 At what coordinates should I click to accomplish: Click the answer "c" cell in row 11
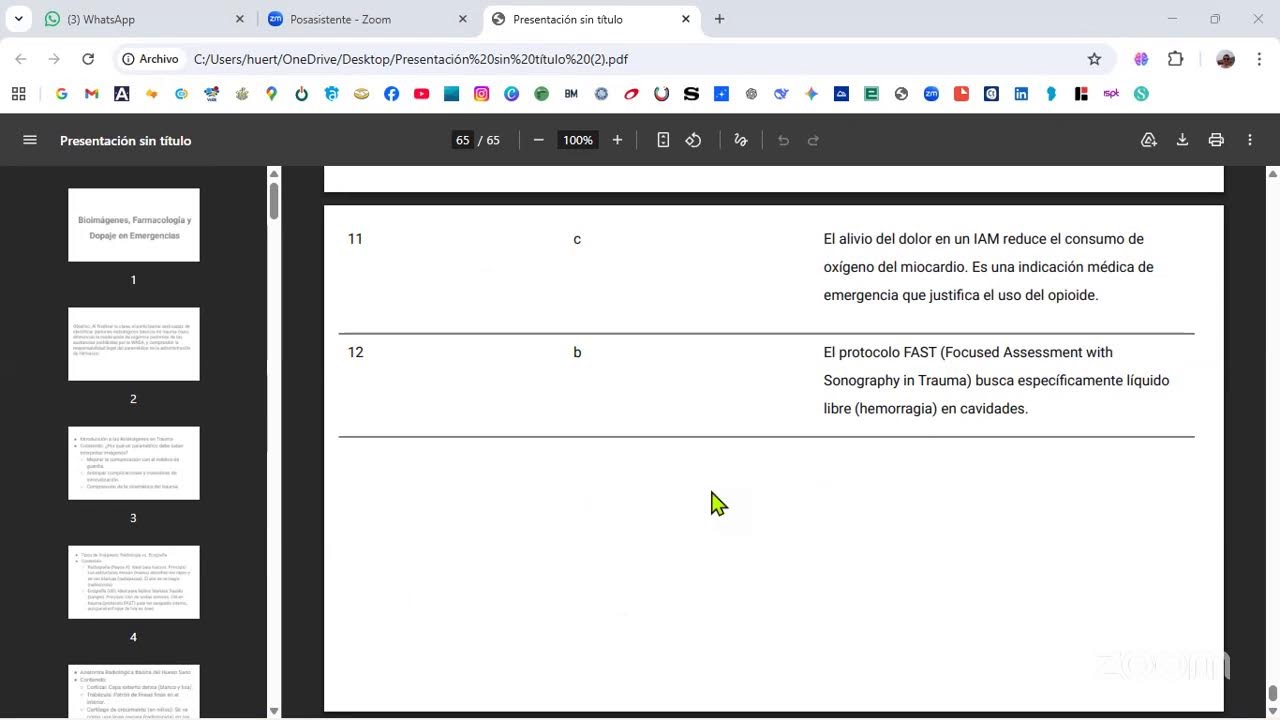[x=577, y=239]
